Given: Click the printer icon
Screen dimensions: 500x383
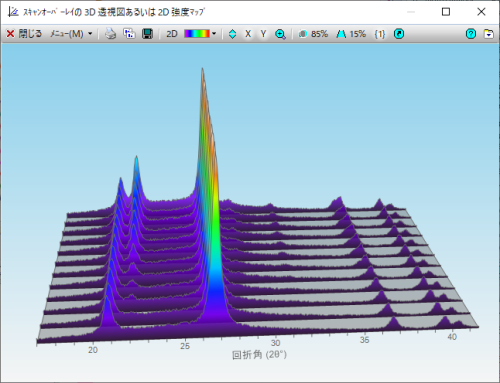Looking at the screenshot, I should (x=110, y=34).
